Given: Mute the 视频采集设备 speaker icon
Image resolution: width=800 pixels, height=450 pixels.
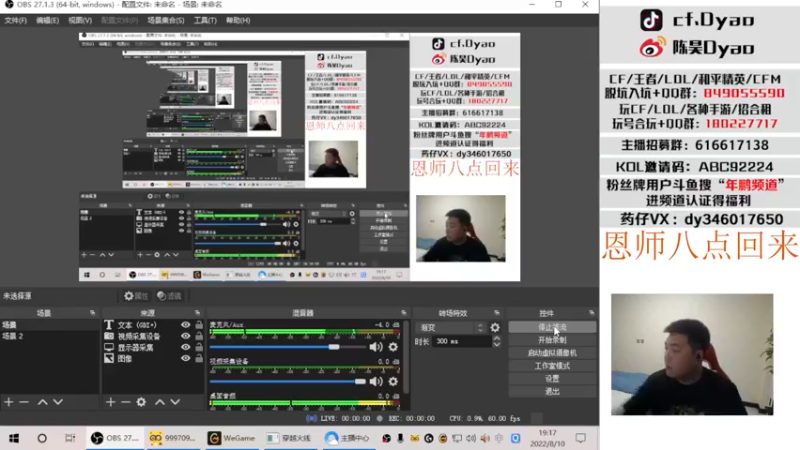Looking at the screenshot, I should [x=376, y=381].
